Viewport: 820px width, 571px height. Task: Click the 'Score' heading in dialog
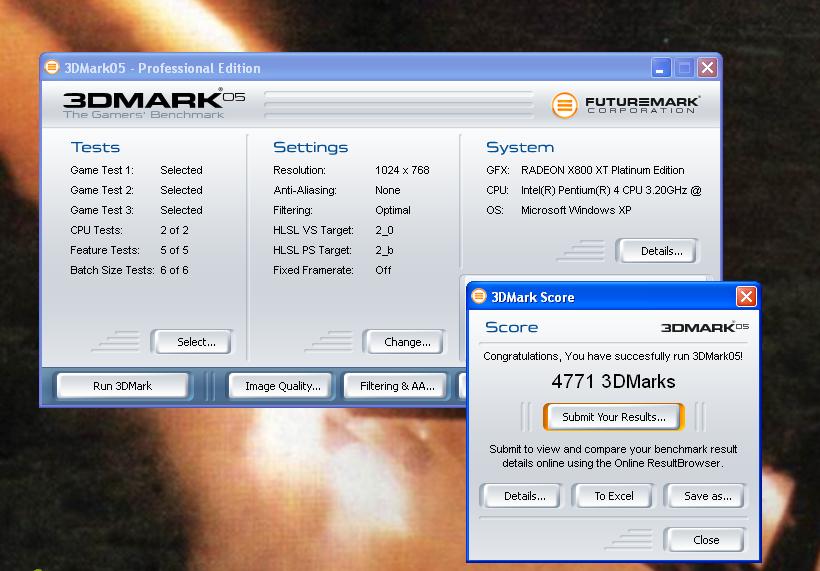point(511,327)
